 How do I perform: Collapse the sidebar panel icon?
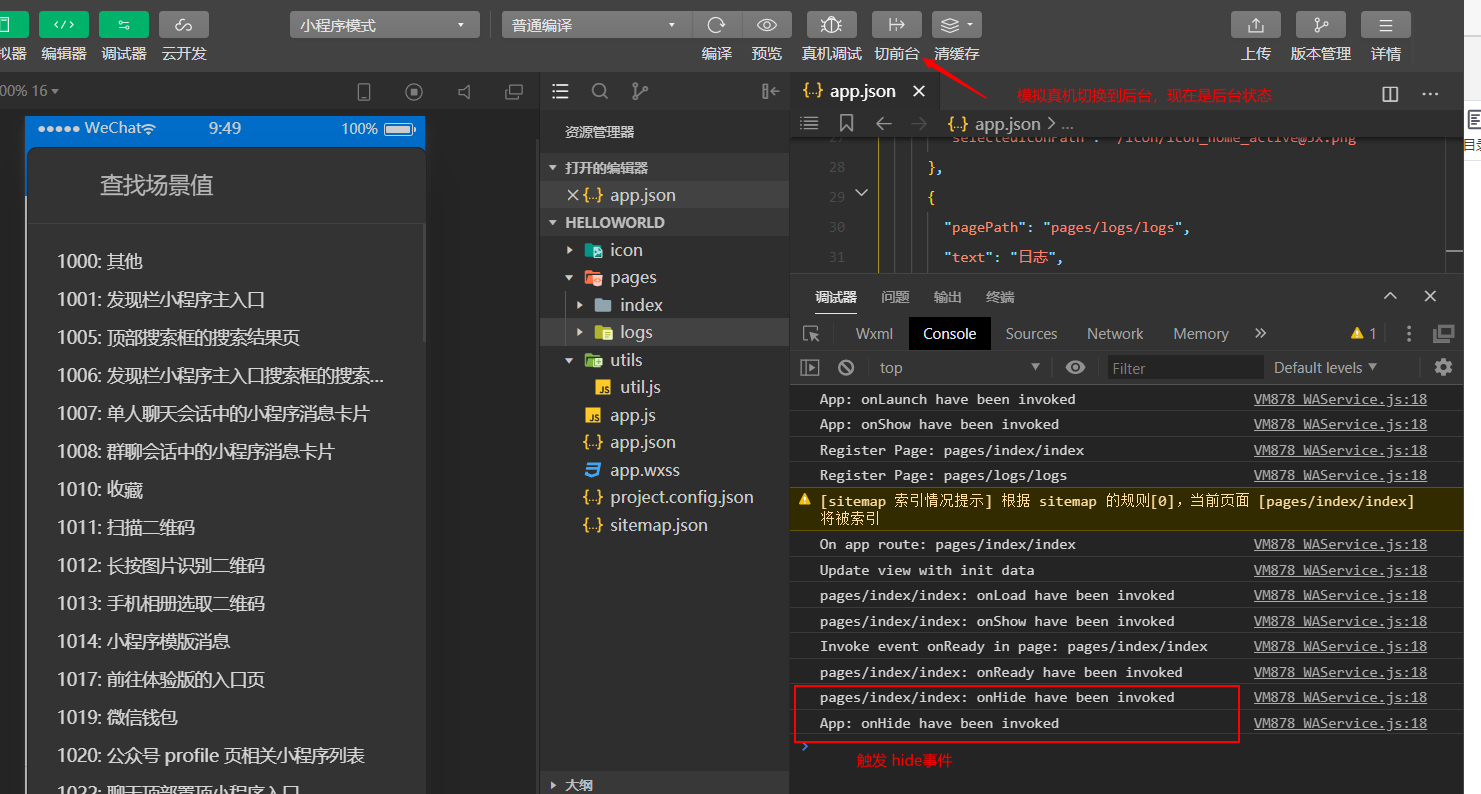coord(770,91)
